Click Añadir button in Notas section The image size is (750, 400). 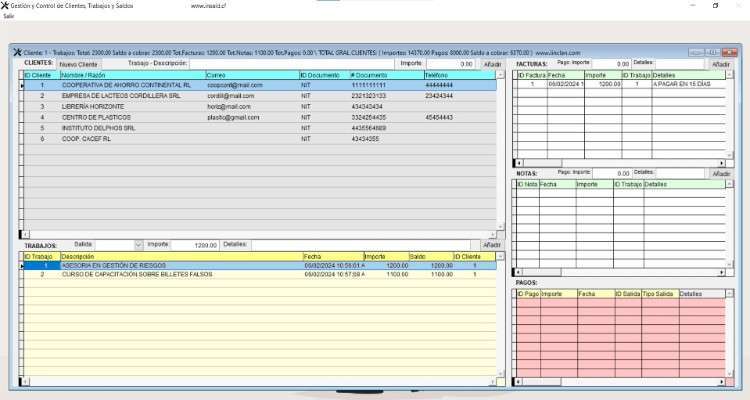click(x=721, y=173)
